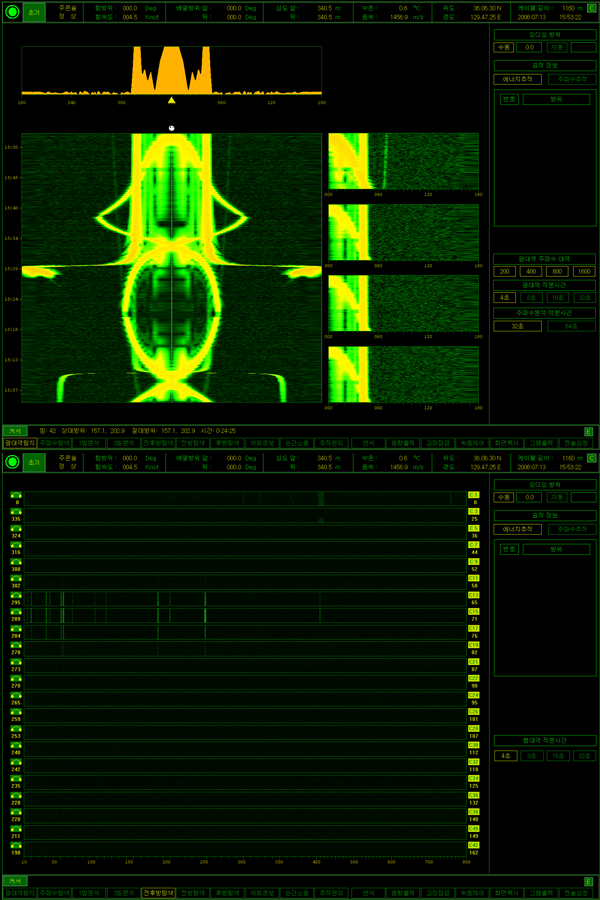Screen dimensions: 600x900
Task: Open the 광대역탐지 tab in the top panel
Action: tap(18, 442)
